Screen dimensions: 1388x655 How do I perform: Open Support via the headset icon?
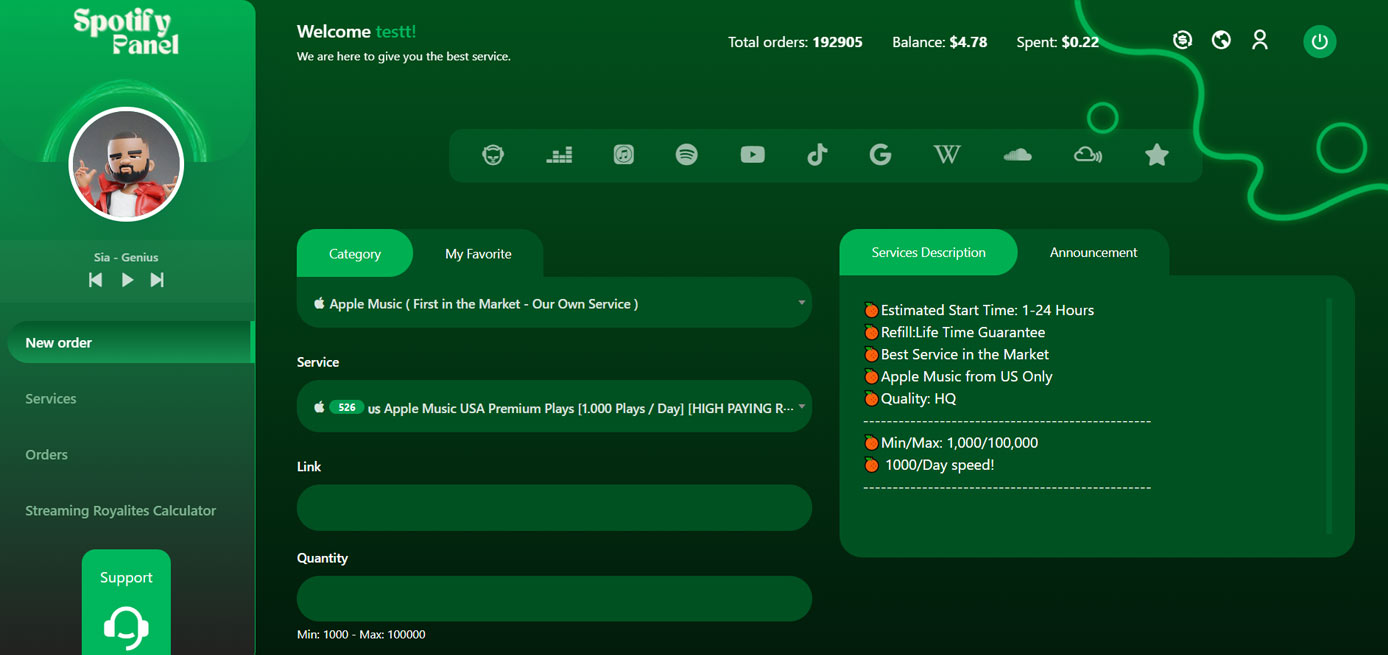(126, 628)
